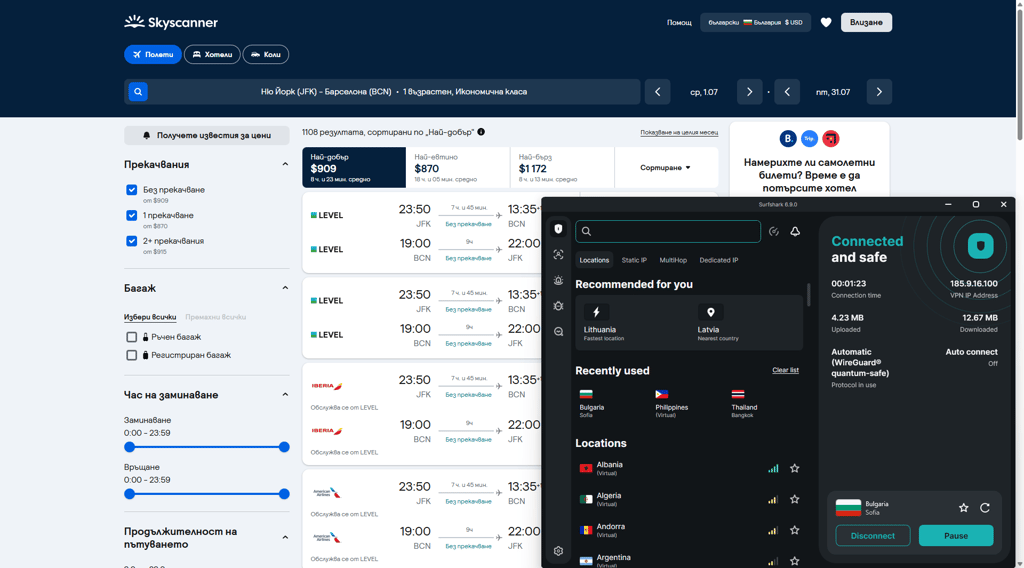
Task: Select the Полети tab
Action: tap(153, 54)
